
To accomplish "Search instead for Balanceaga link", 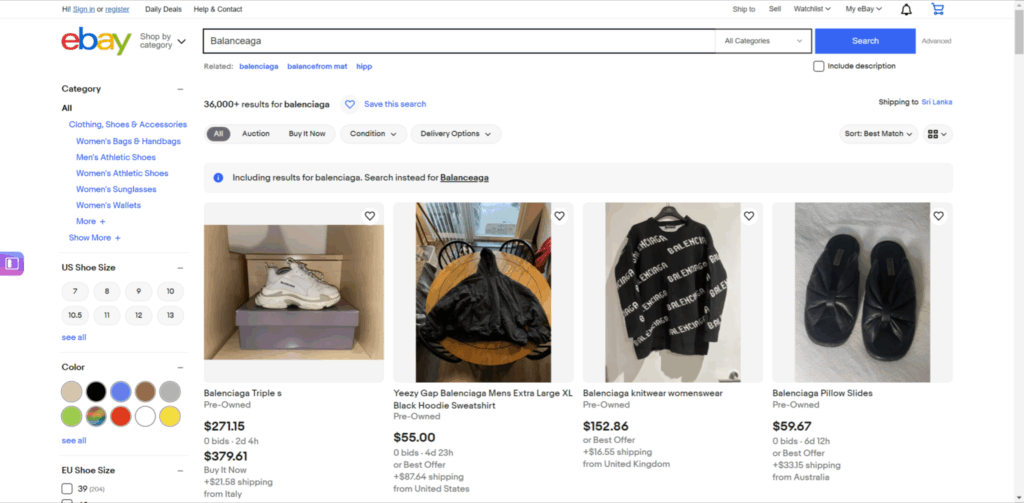I will [464, 178].
